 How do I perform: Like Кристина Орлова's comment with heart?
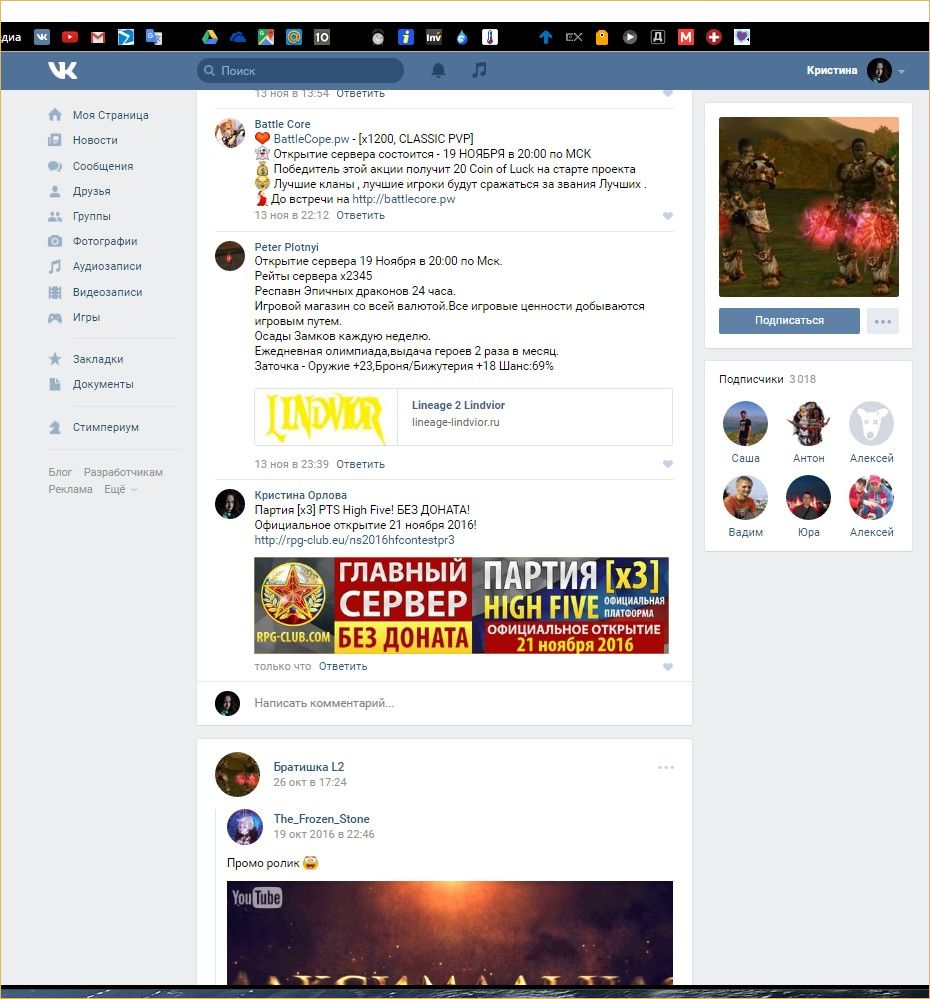point(668,666)
